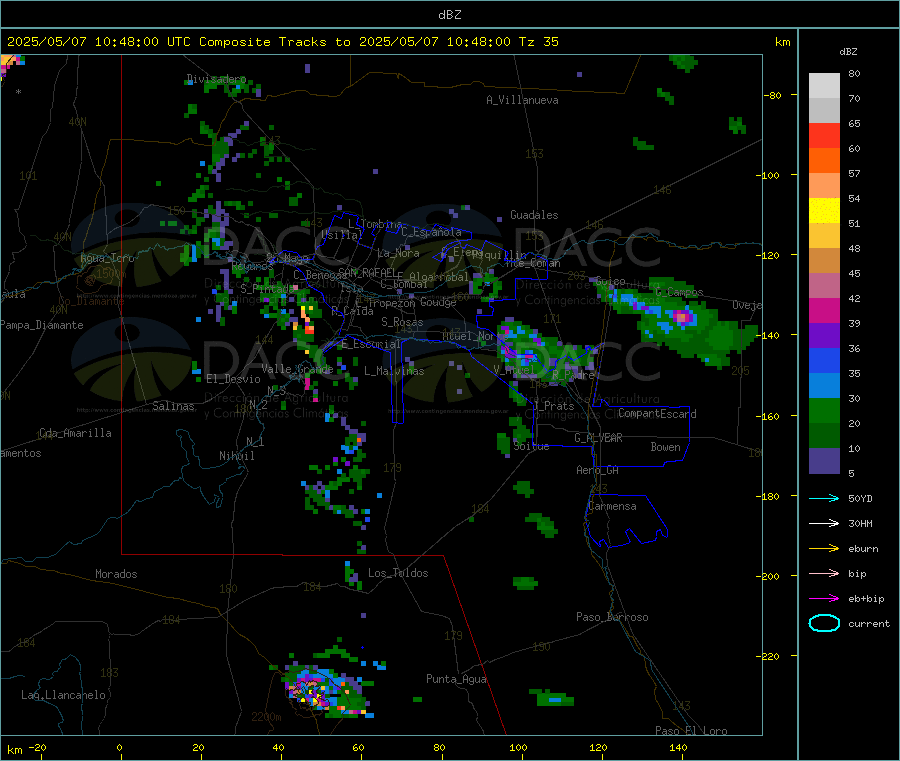Click the 'Soitue' map label
The height and width of the screenshot is (761, 900).
[x=531, y=446]
